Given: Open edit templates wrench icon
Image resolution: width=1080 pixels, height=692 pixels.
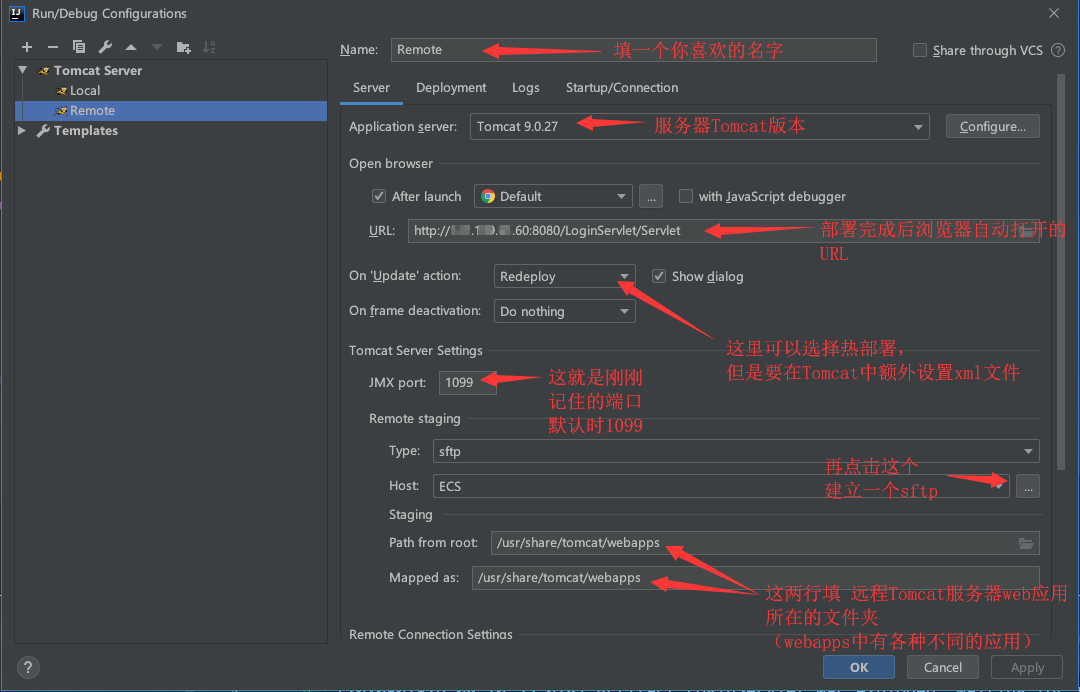Looking at the screenshot, I should tap(105, 47).
